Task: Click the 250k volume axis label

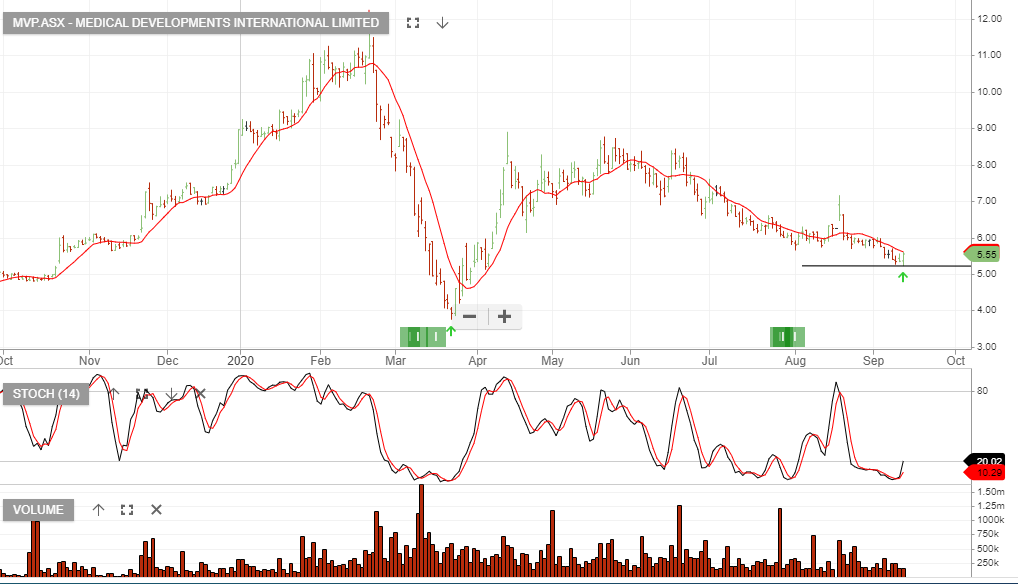Action: tap(988, 563)
